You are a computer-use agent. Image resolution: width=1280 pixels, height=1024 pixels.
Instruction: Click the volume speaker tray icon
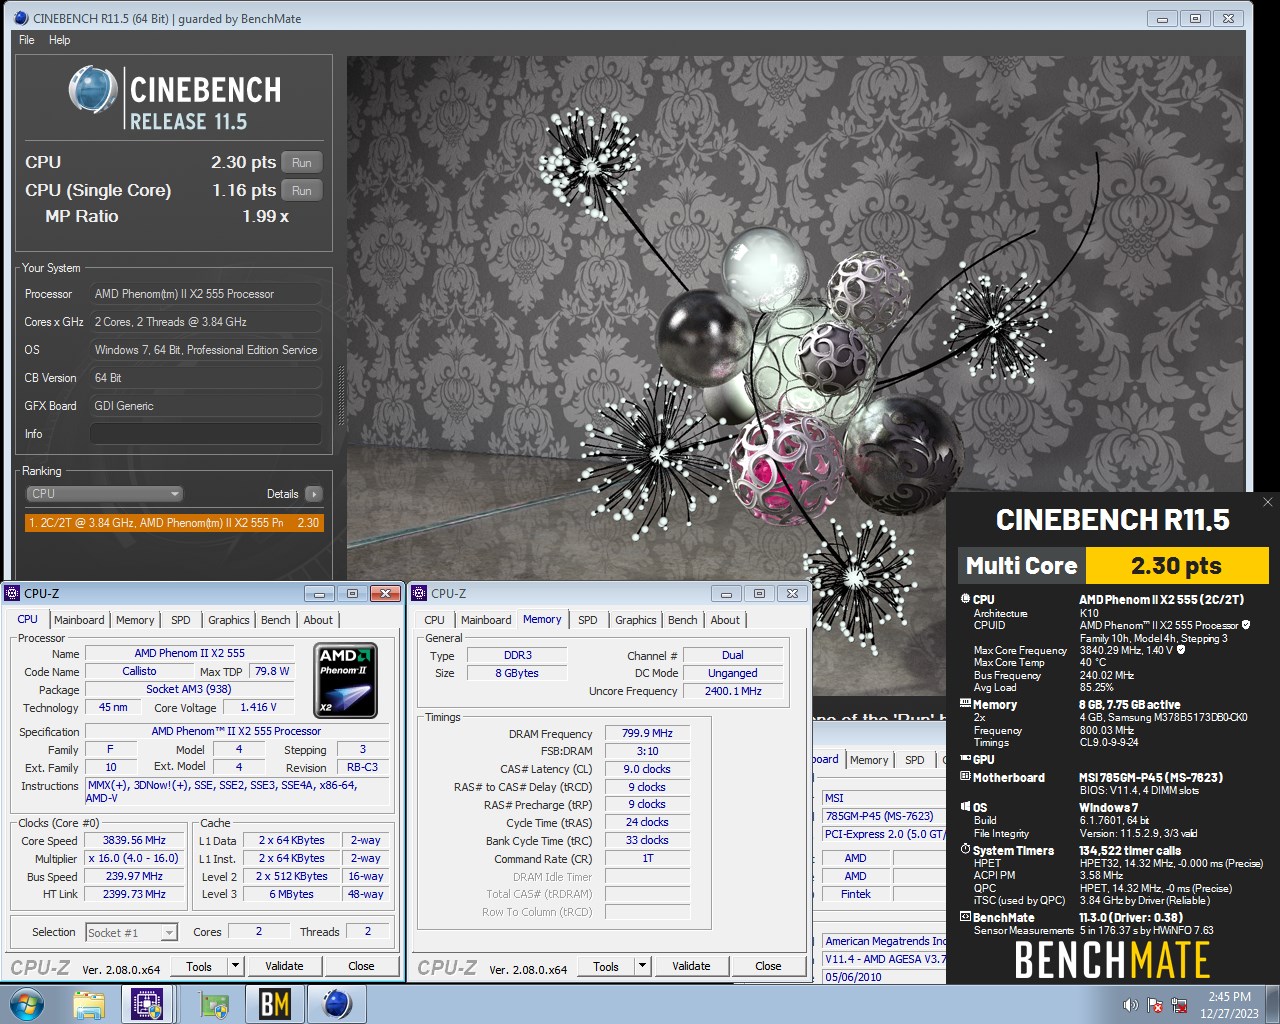1130,1005
